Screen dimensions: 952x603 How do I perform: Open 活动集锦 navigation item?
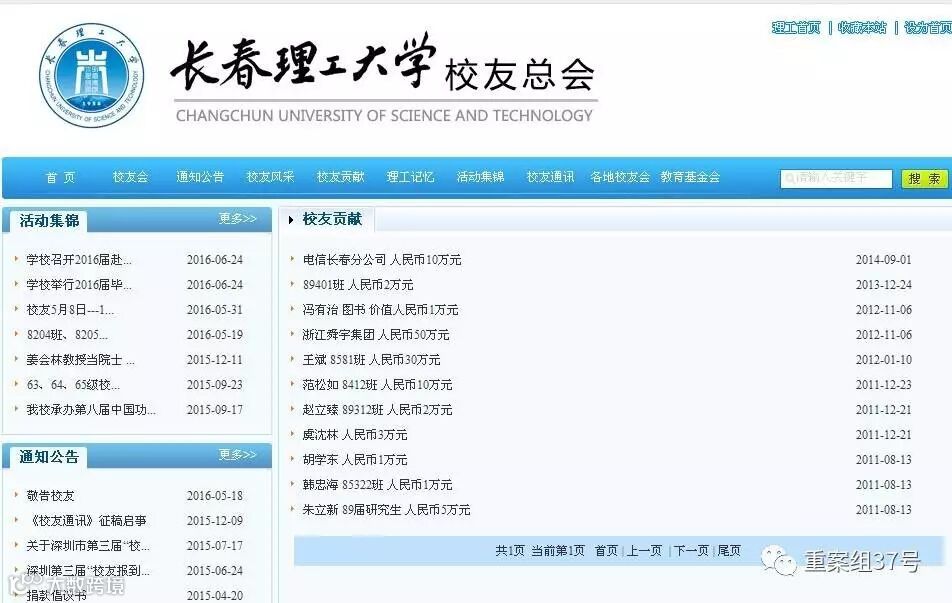(480, 177)
